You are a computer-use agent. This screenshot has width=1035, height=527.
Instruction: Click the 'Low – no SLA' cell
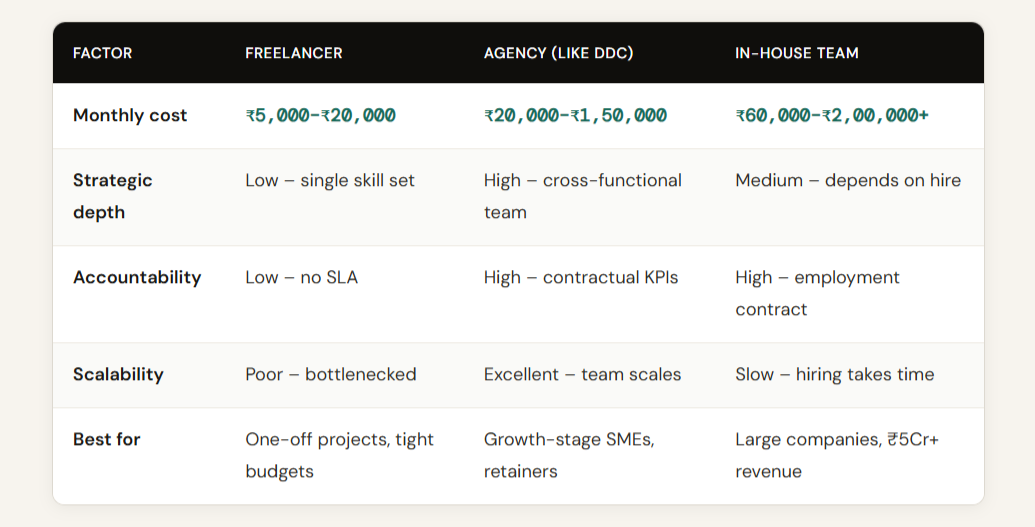pyautogui.click(x=301, y=278)
